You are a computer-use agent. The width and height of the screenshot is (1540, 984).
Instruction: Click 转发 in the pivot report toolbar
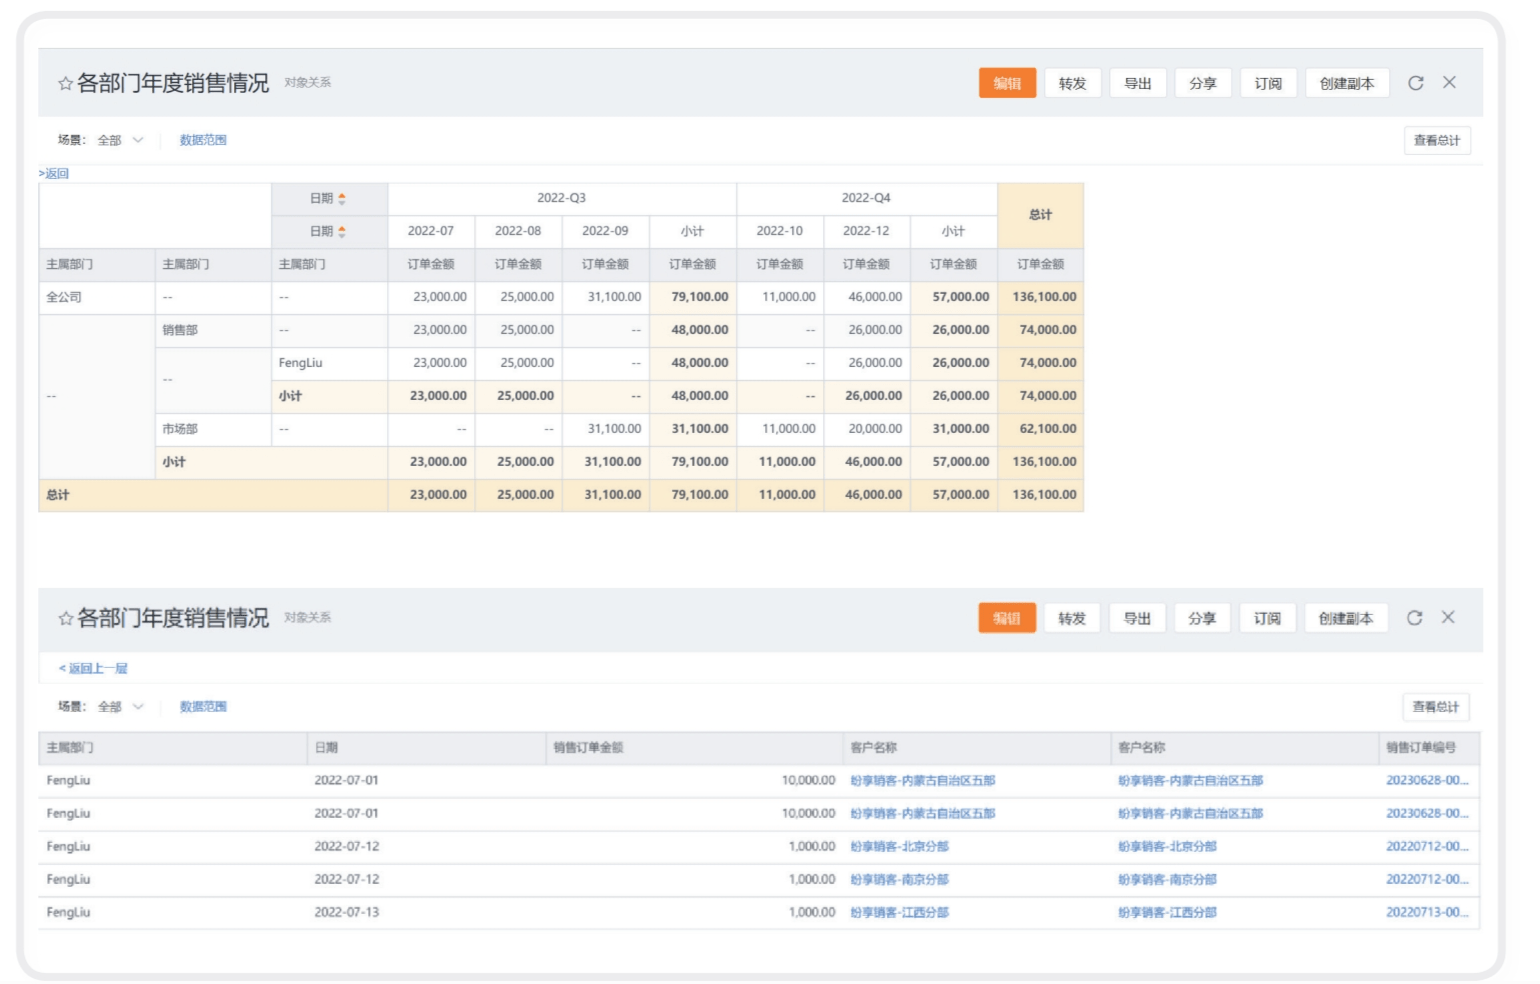(x=1072, y=83)
